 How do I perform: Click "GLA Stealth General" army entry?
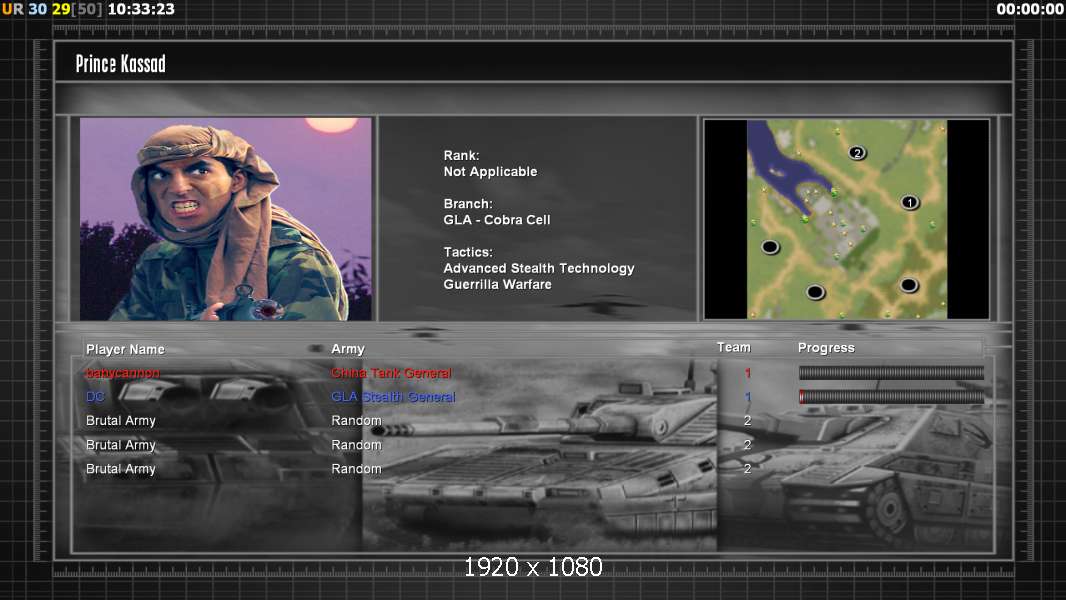coord(393,397)
